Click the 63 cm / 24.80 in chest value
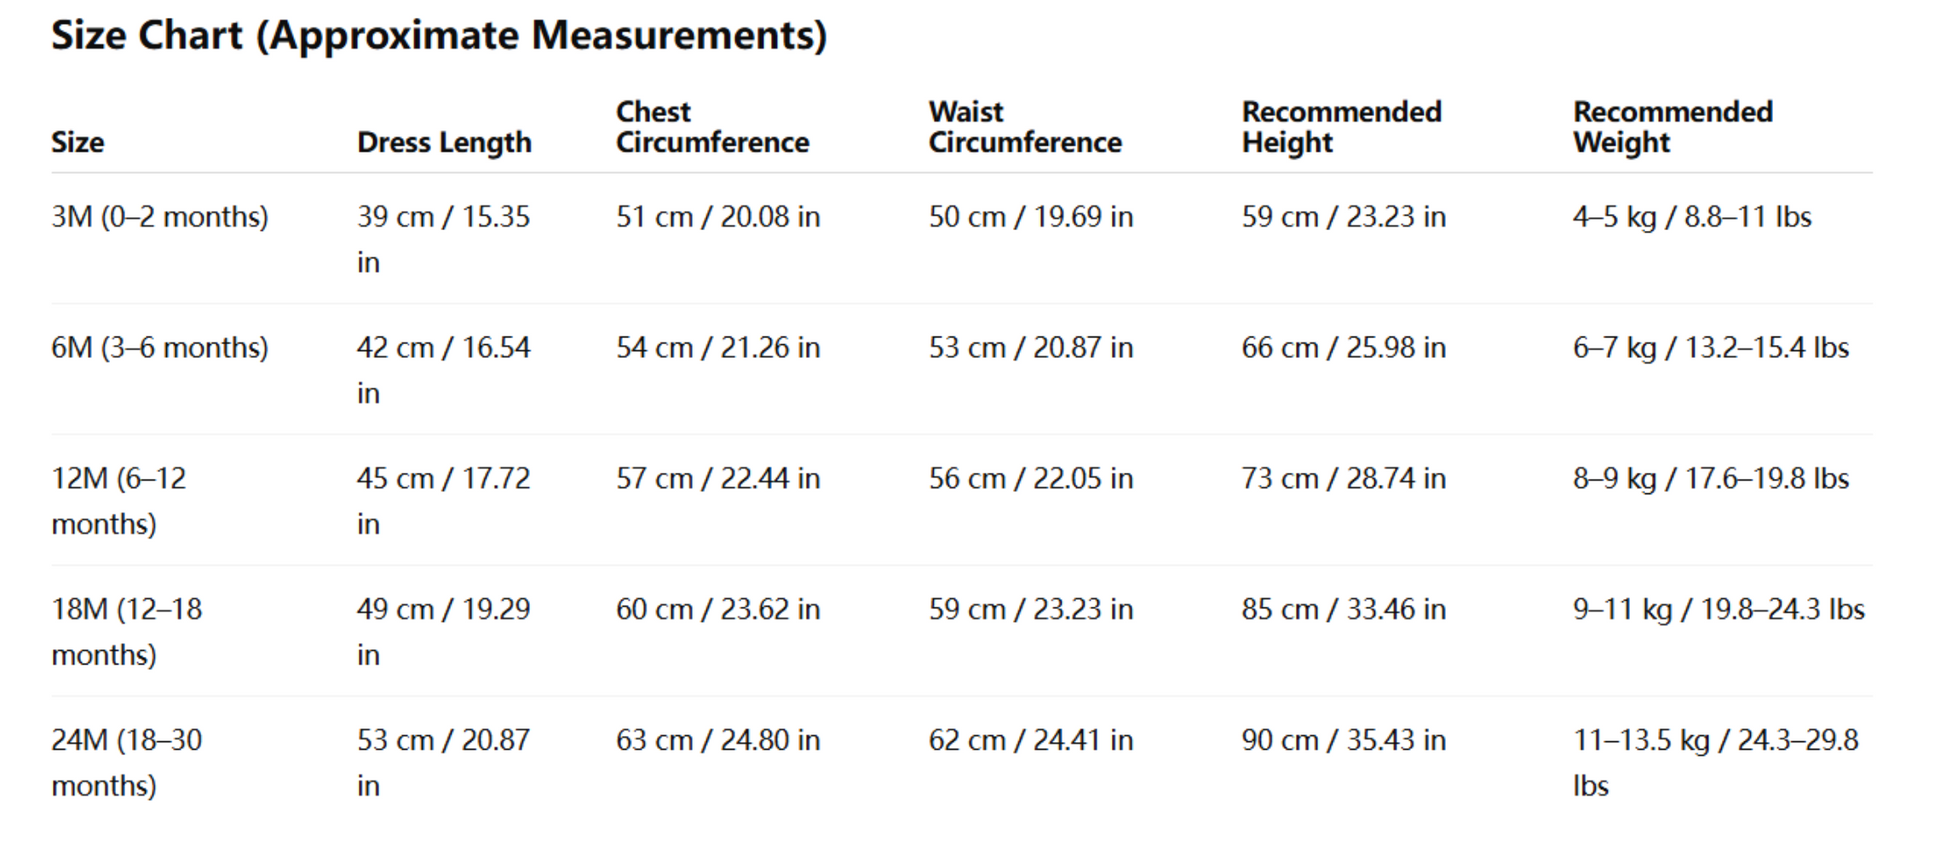This screenshot has height=852, width=1946. (717, 741)
